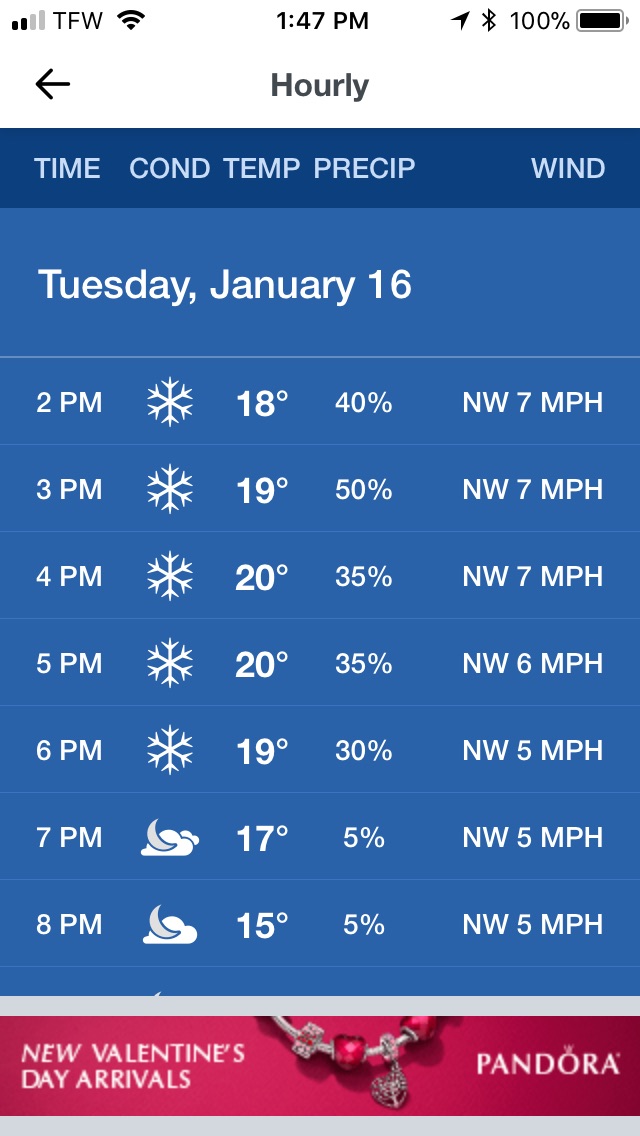Tap NW 6 MPH wind at 5 PM

coord(533,663)
